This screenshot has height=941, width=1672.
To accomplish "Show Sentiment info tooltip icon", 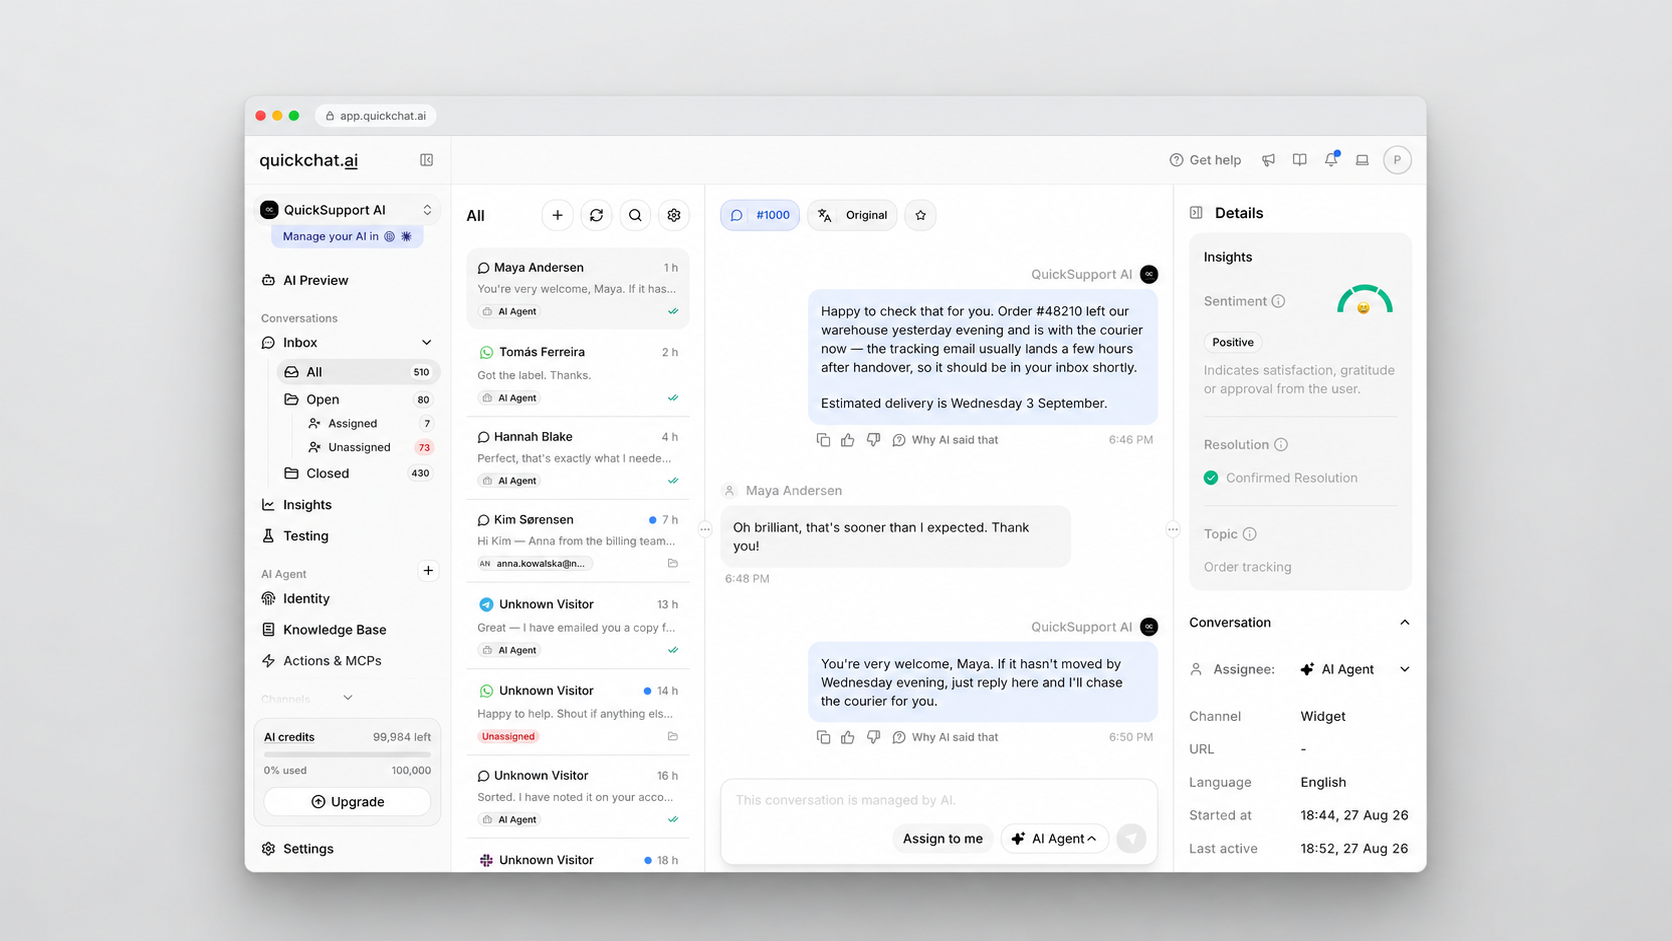I will [1278, 301].
